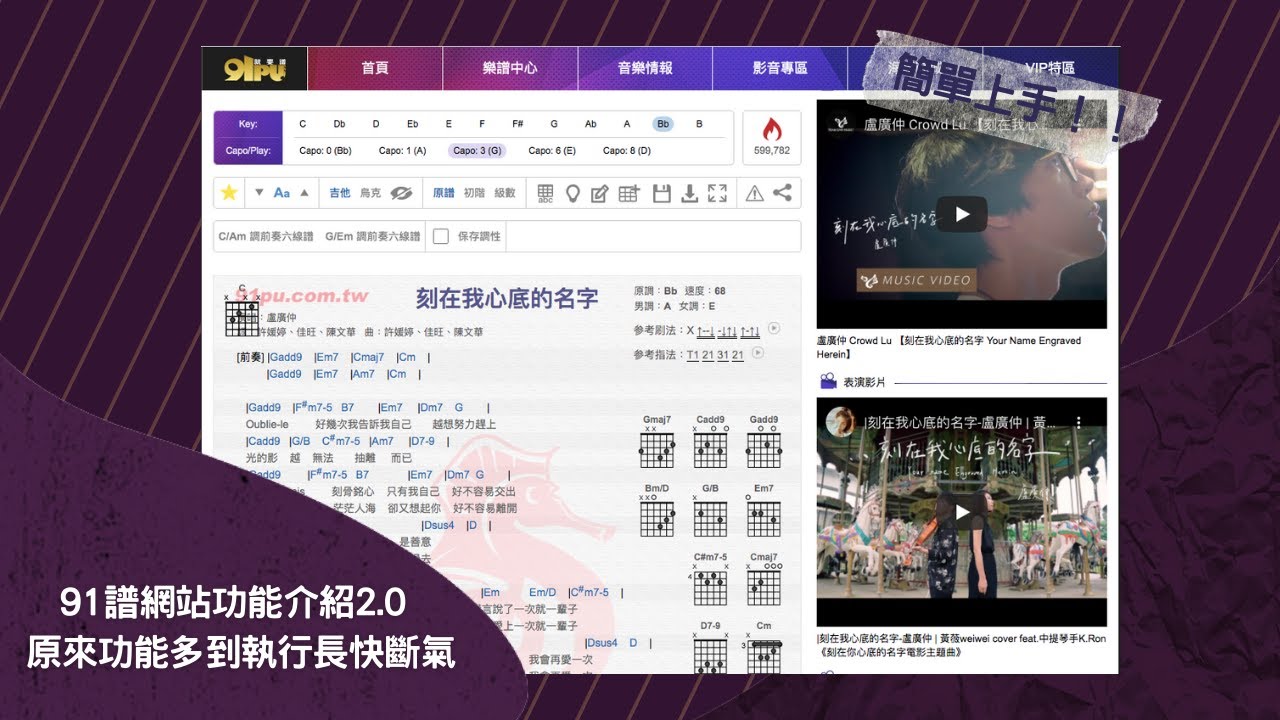Open 音樂情報 navigation tab
The image size is (1280, 720).
click(x=645, y=69)
